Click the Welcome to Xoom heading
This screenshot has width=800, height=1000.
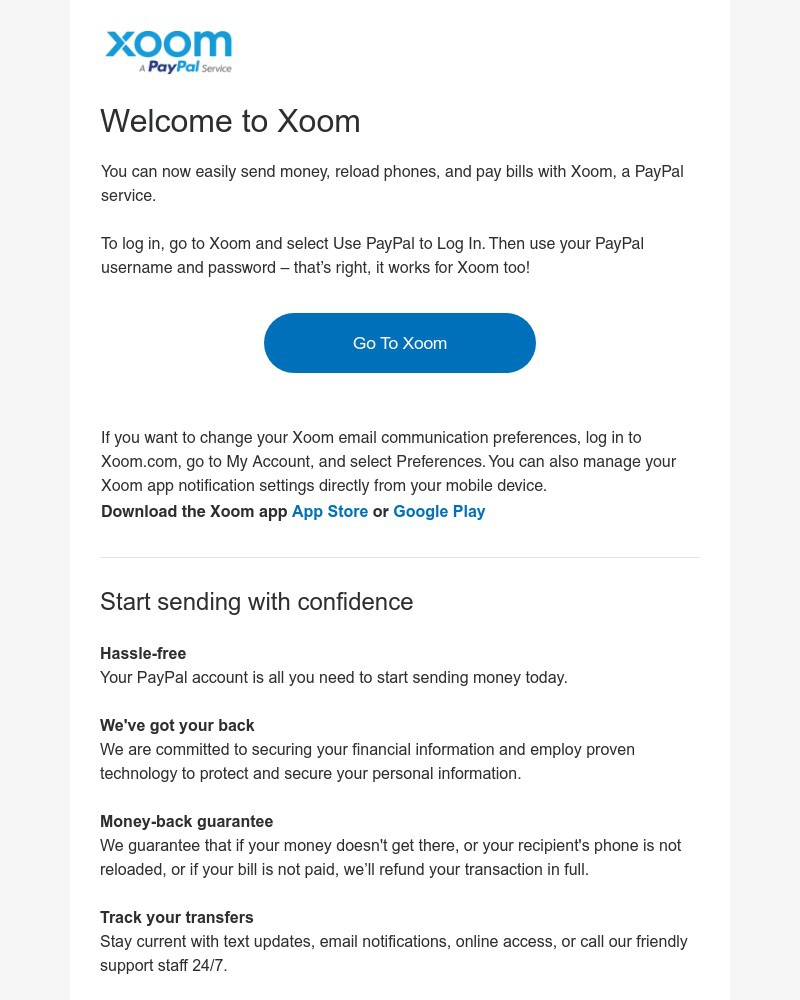coord(230,121)
